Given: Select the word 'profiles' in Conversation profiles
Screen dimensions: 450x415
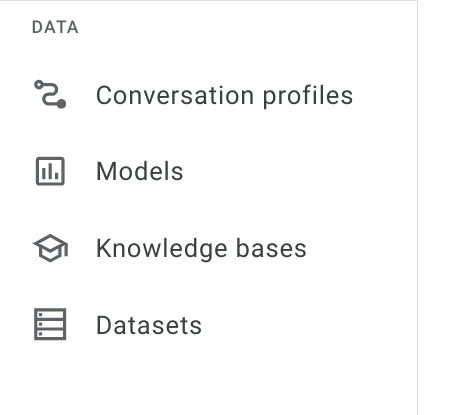Looking at the screenshot, I should [x=308, y=97].
